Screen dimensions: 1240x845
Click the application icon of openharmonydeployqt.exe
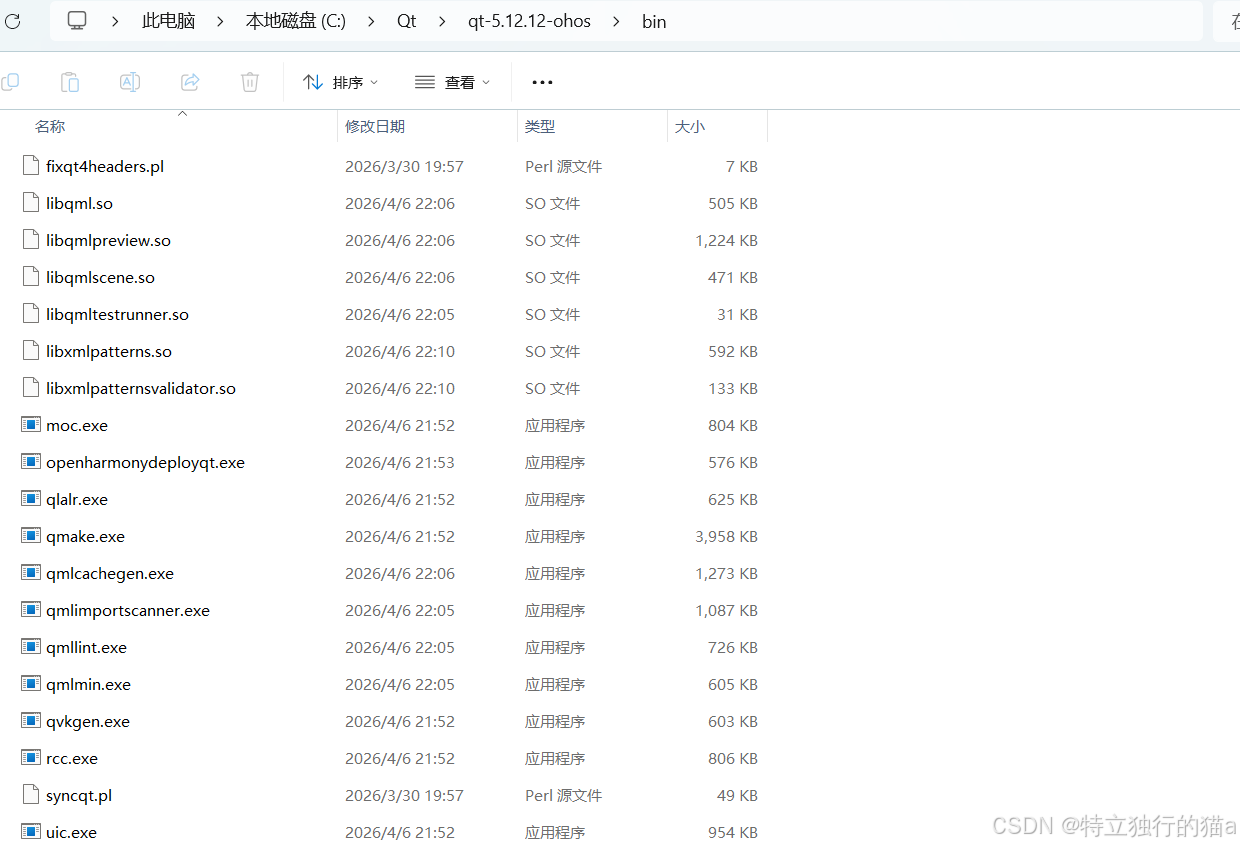point(30,462)
